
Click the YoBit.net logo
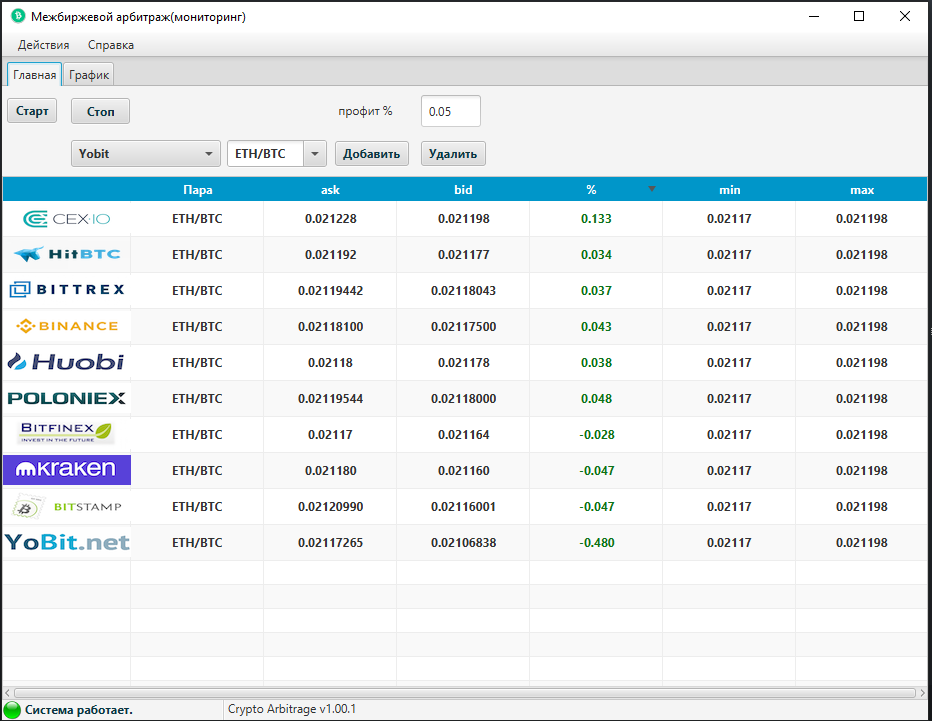coord(67,542)
